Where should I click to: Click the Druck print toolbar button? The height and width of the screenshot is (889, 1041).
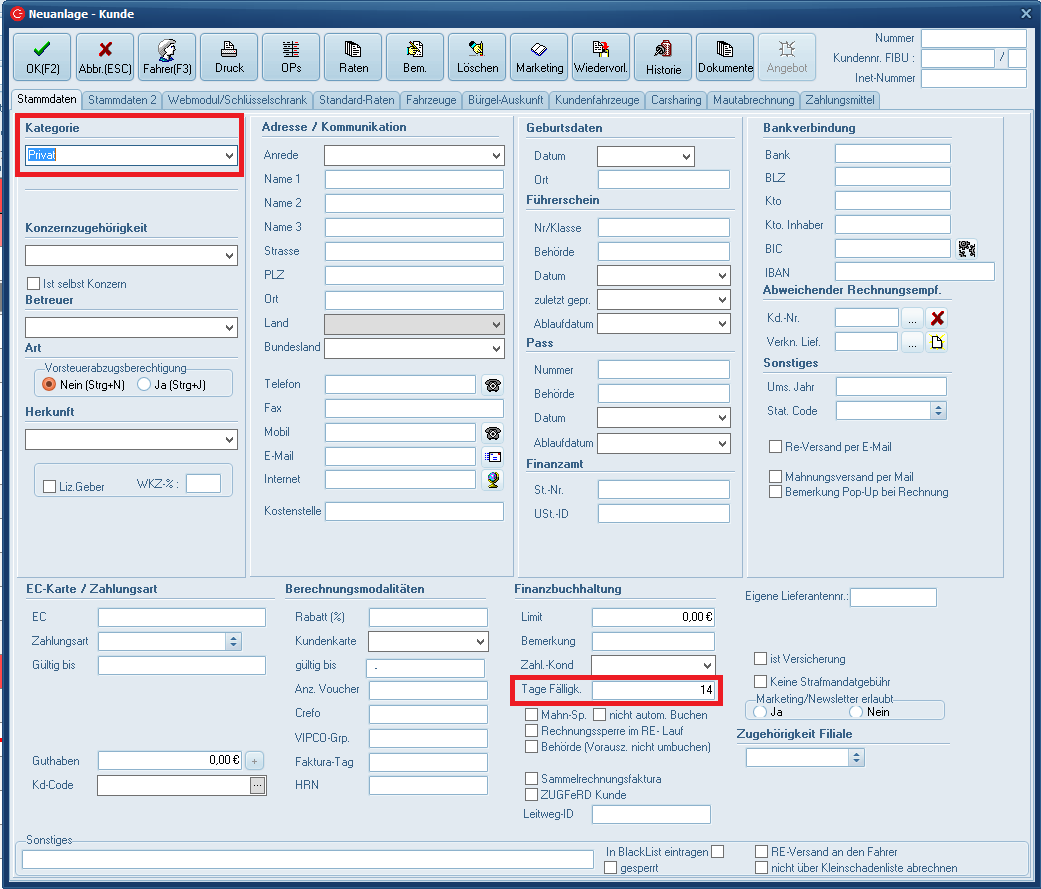[229, 58]
